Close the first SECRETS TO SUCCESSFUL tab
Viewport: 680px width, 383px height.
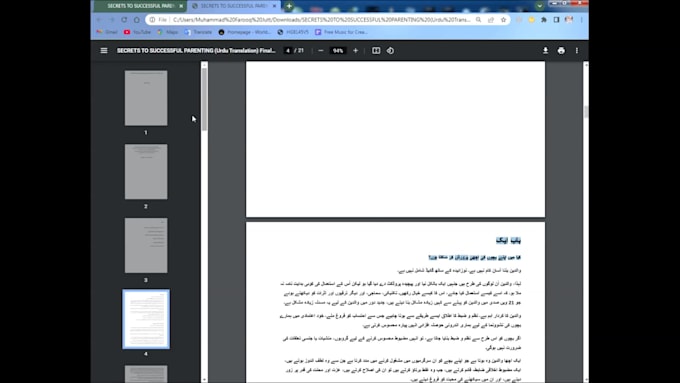pyautogui.click(x=181, y=6)
